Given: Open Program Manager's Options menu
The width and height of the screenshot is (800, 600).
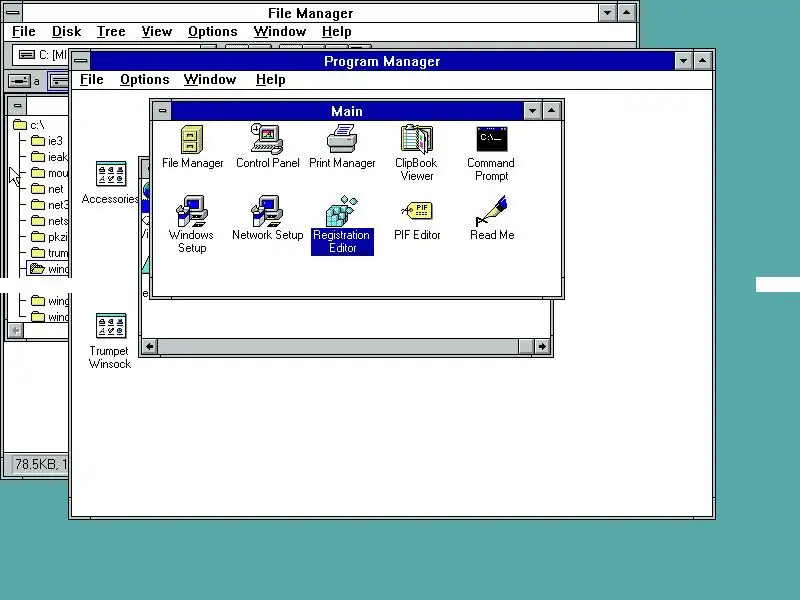Looking at the screenshot, I should coord(144,80).
